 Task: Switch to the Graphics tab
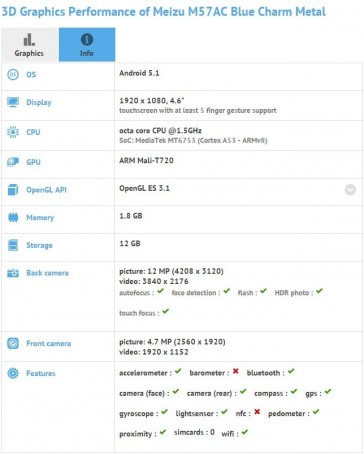[x=30, y=45]
